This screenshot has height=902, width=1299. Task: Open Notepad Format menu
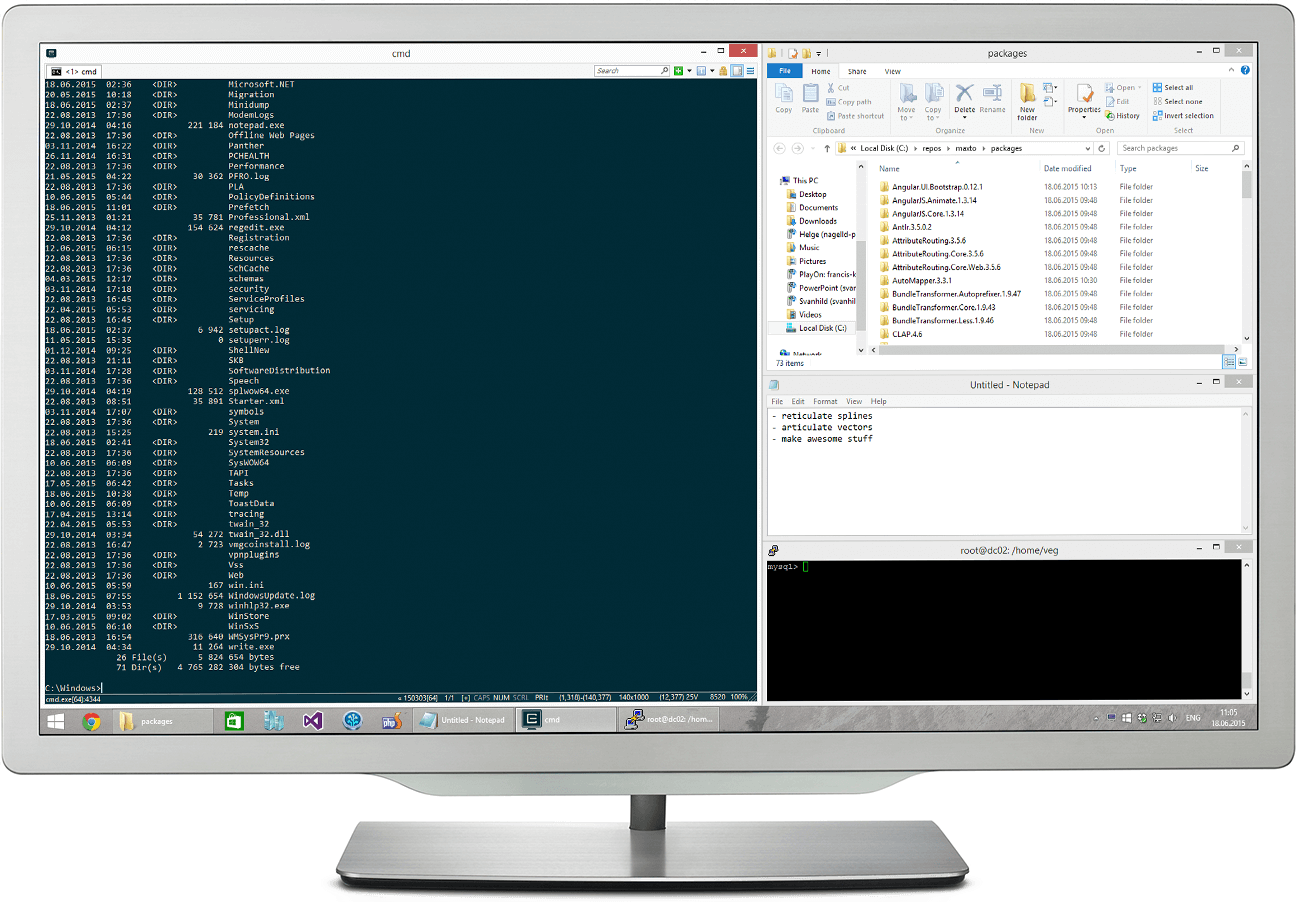click(825, 401)
